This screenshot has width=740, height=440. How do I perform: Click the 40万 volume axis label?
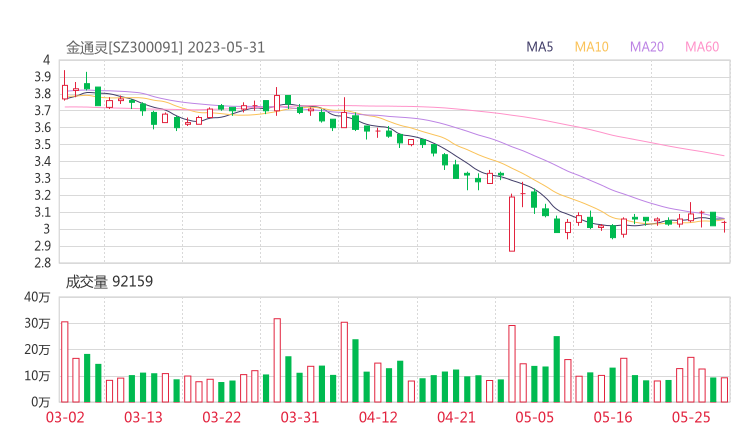point(37,297)
